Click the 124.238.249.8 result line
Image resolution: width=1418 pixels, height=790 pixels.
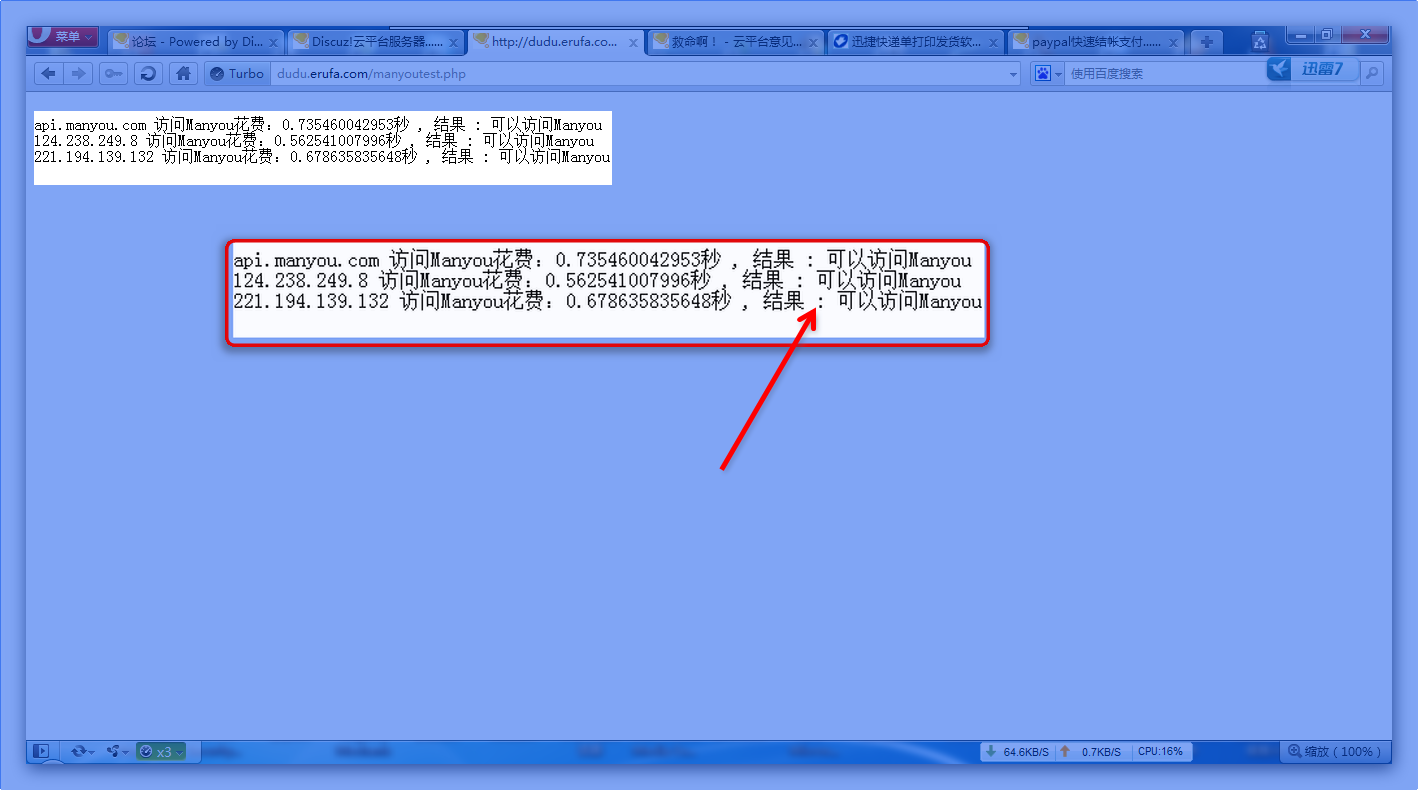click(x=314, y=141)
